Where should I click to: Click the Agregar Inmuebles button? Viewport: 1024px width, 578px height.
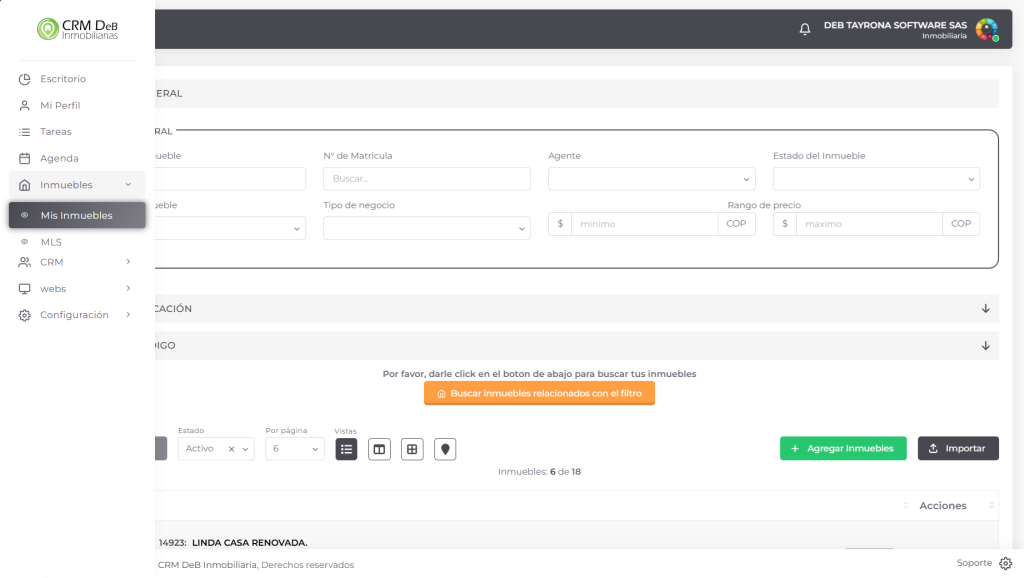tap(843, 448)
